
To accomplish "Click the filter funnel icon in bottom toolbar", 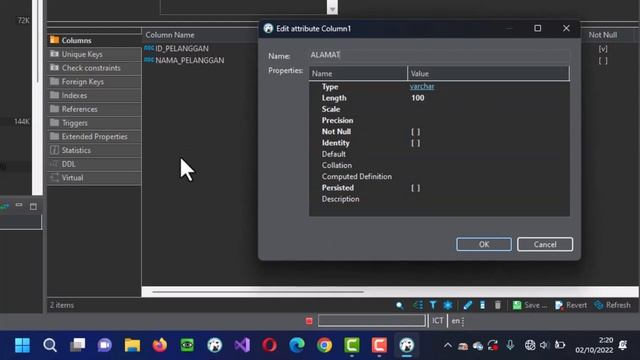I will (433, 305).
